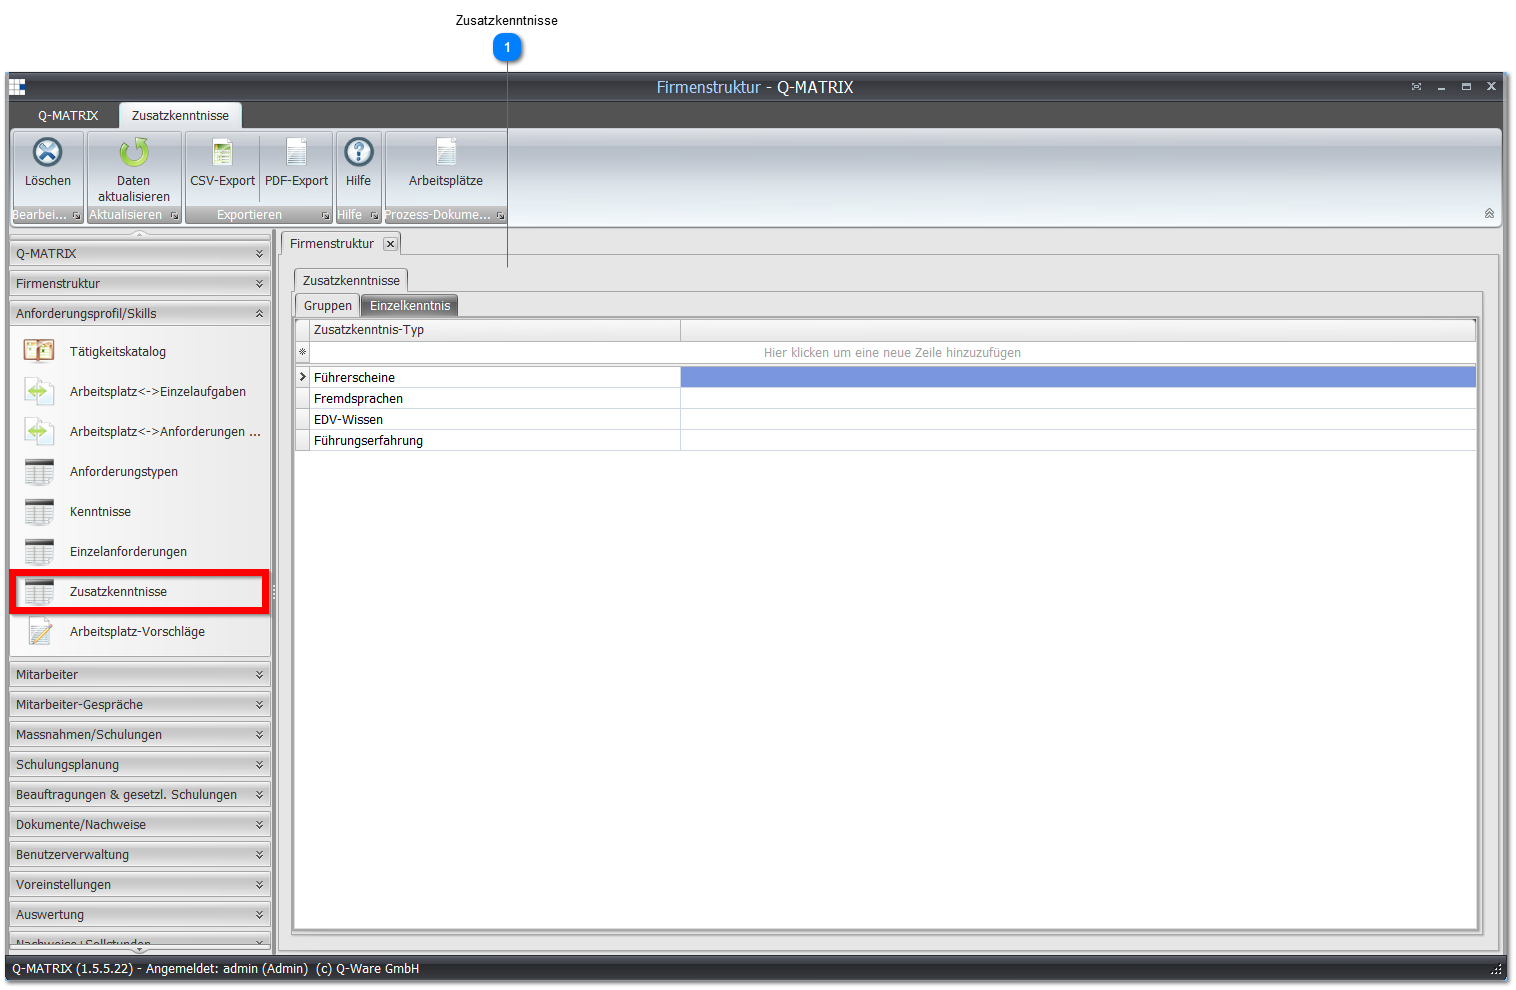1516x990 pixels.
Task: Click the PDF-Export icon
Action: [296, 152]
